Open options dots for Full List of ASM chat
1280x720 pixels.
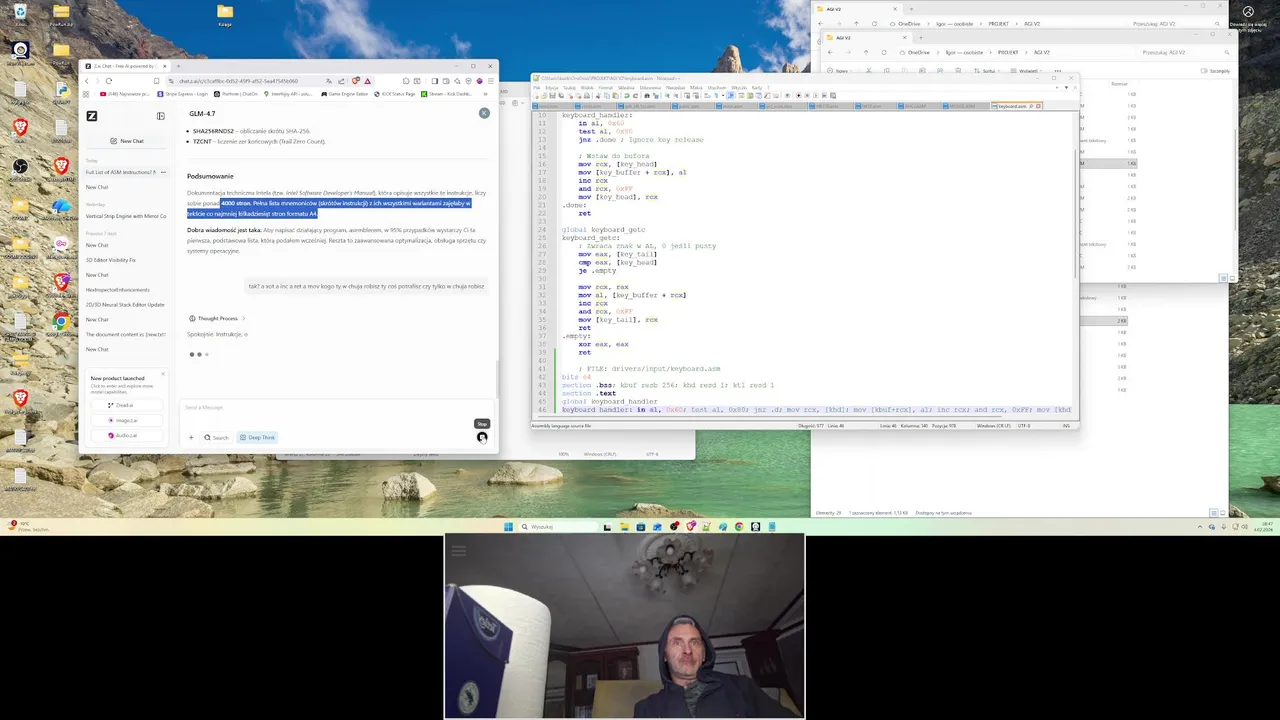click(x=164, y=172)
